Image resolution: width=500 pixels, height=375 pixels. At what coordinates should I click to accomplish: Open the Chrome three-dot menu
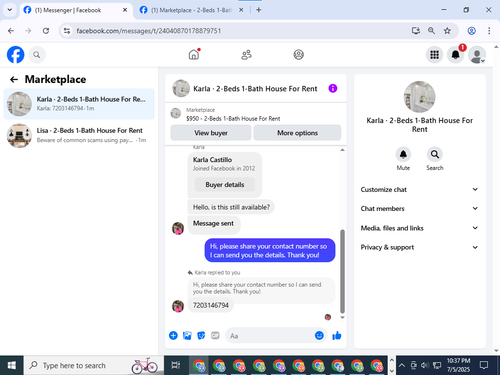click(489, 31)
